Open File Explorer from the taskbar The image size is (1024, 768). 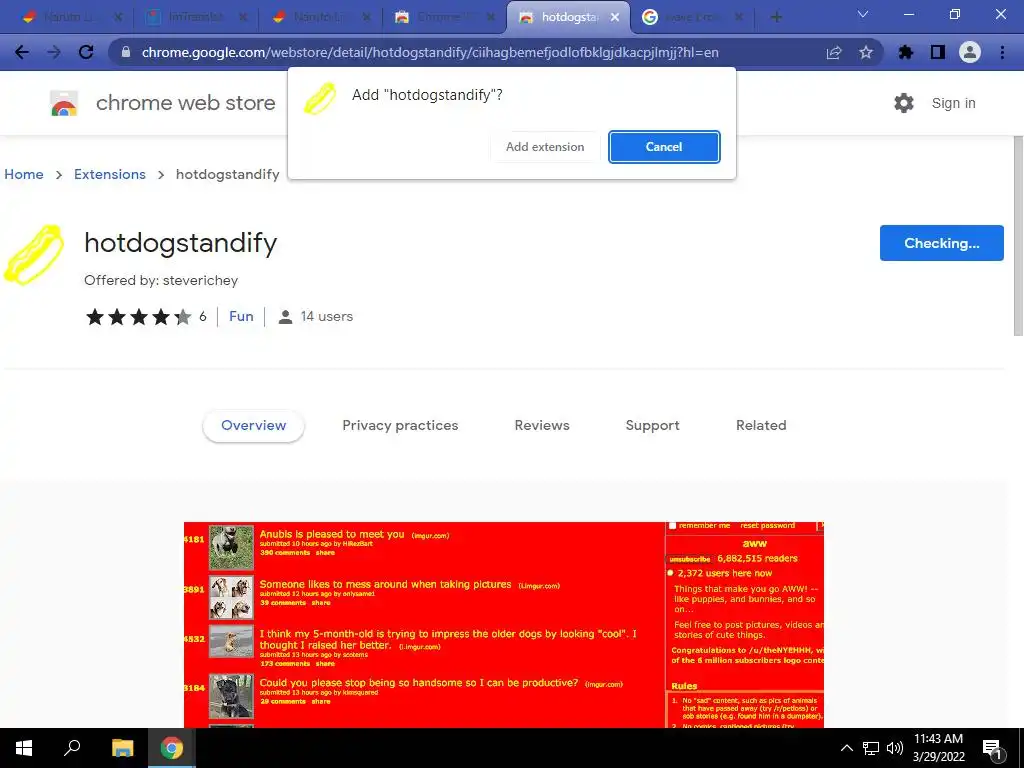pyautogui.click(x=122, y=748)
